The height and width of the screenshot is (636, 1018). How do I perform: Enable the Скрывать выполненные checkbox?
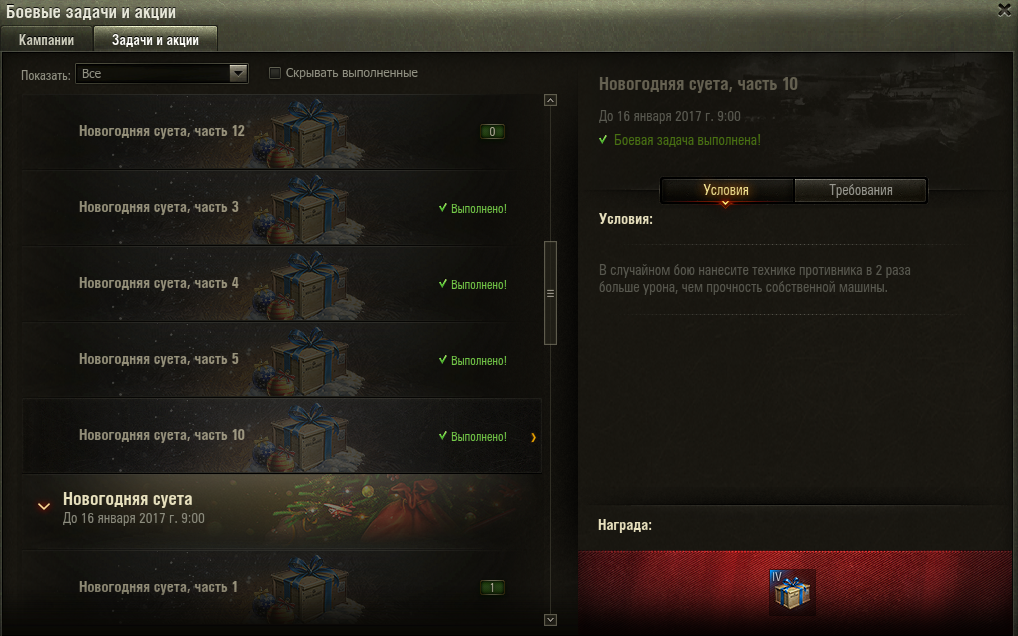click(275, 73)
